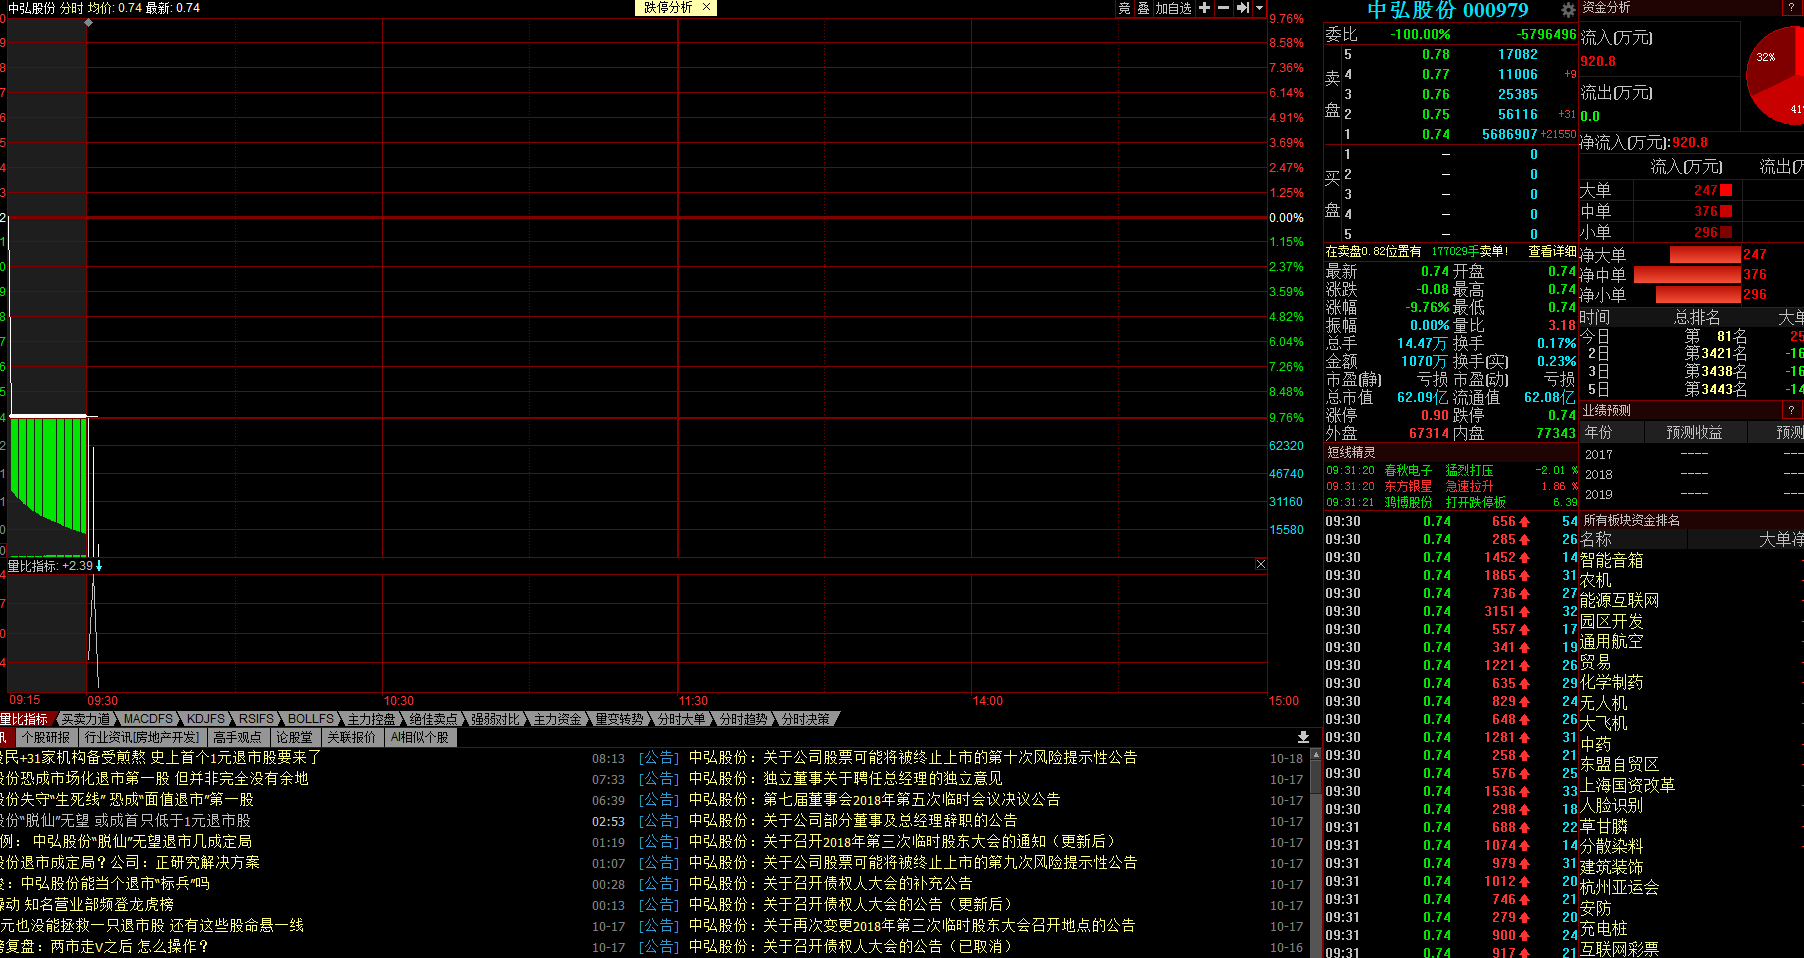
Task: Click the 名称 column header
Action: 1596,540
